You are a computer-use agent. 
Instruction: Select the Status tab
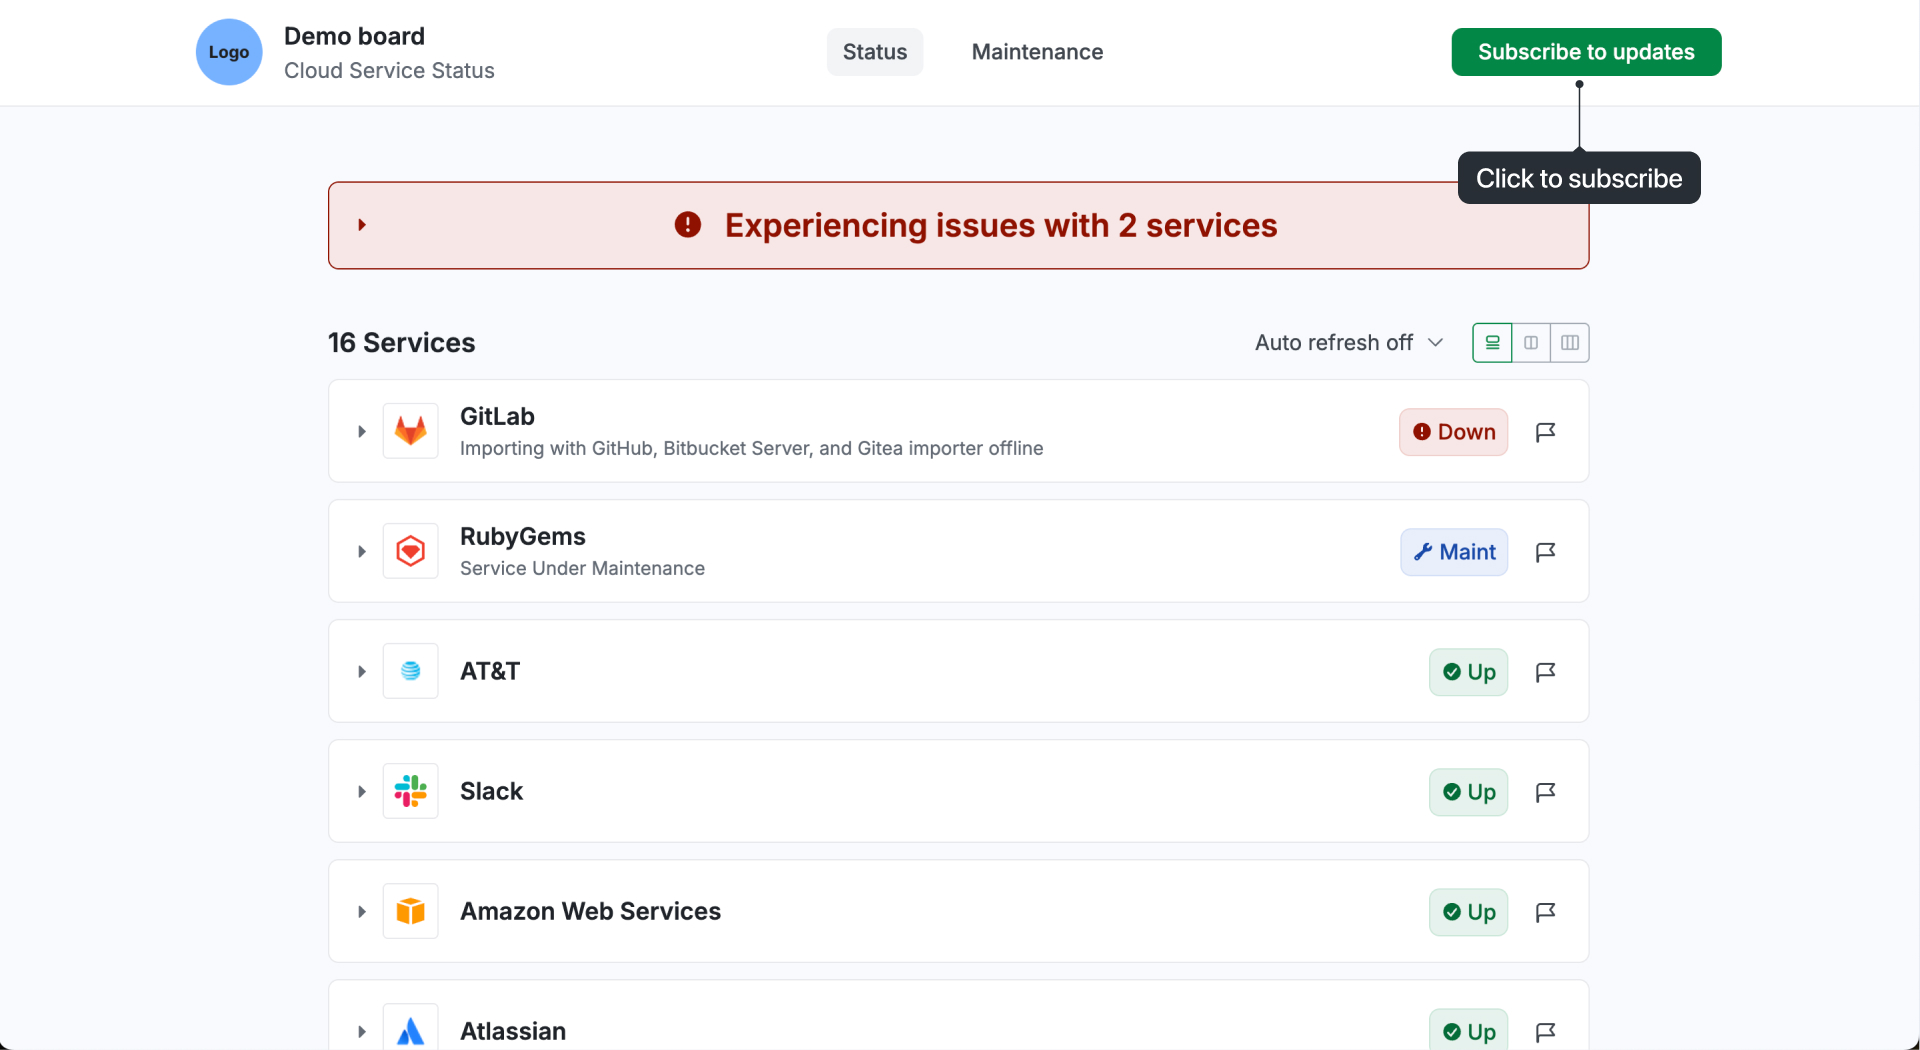coord(875,52)
